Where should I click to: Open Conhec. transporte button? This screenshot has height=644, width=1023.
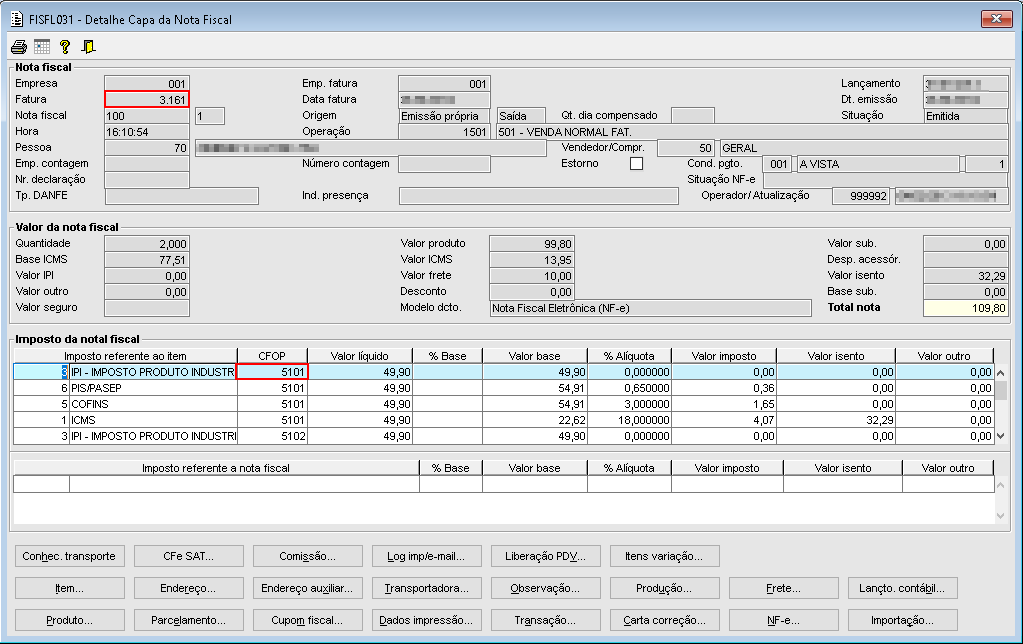point(69,557)
